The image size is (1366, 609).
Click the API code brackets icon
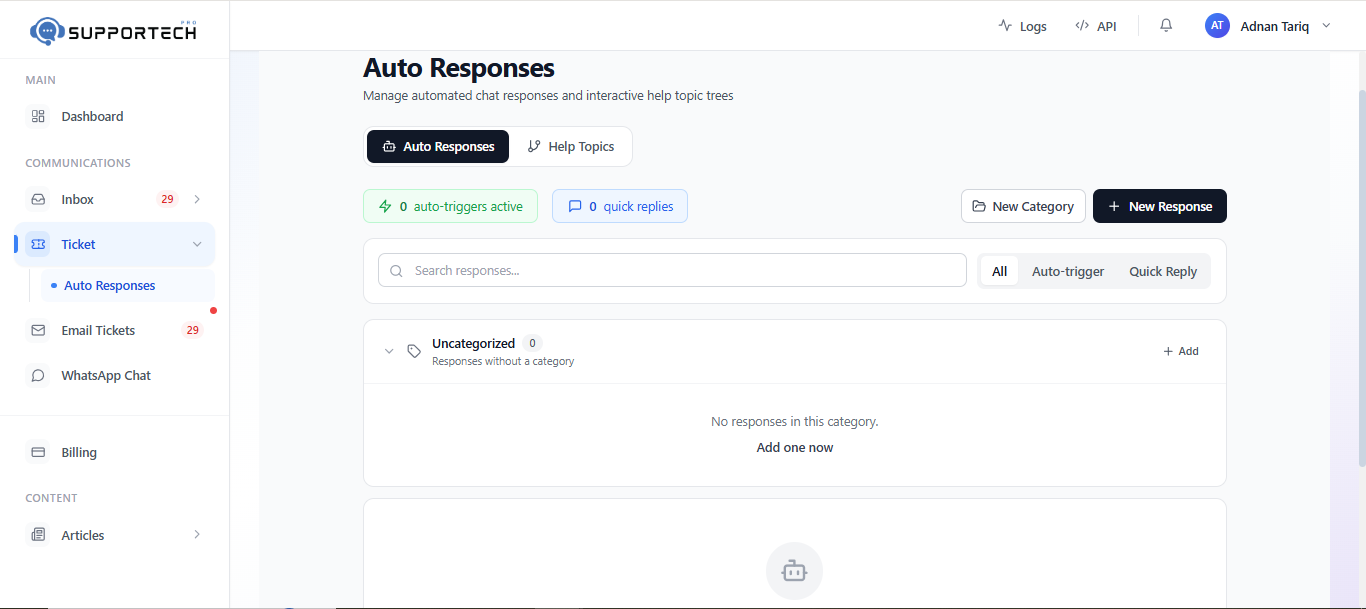coord(1082,26)
